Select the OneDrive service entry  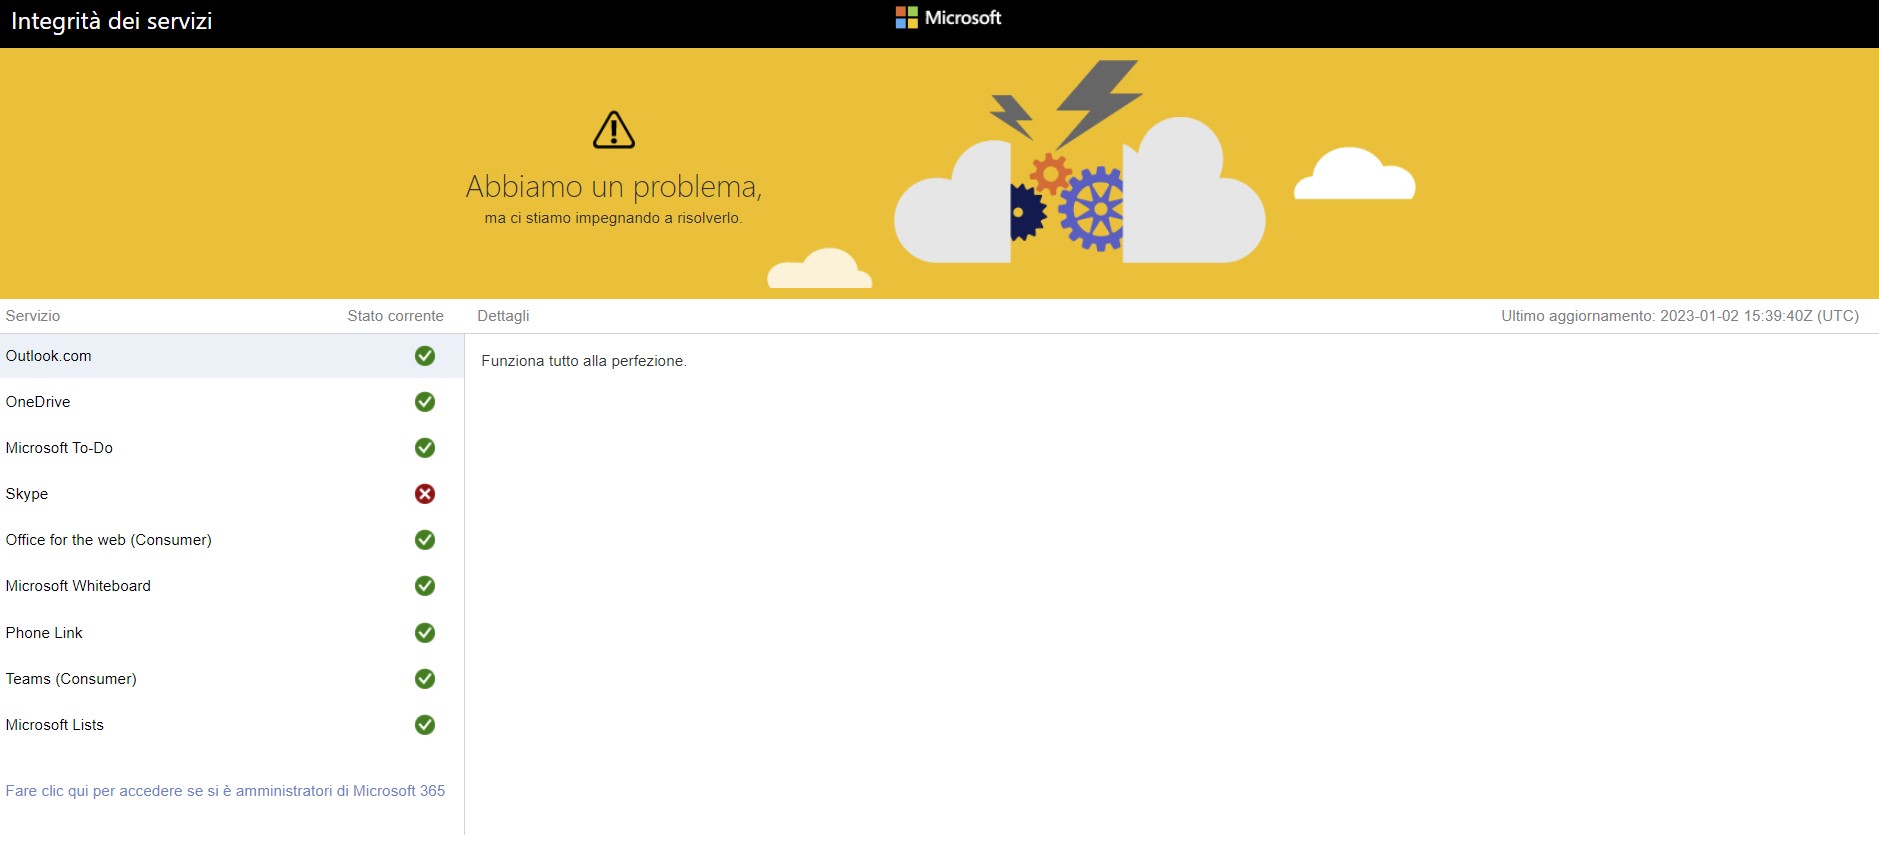[38, 402]
